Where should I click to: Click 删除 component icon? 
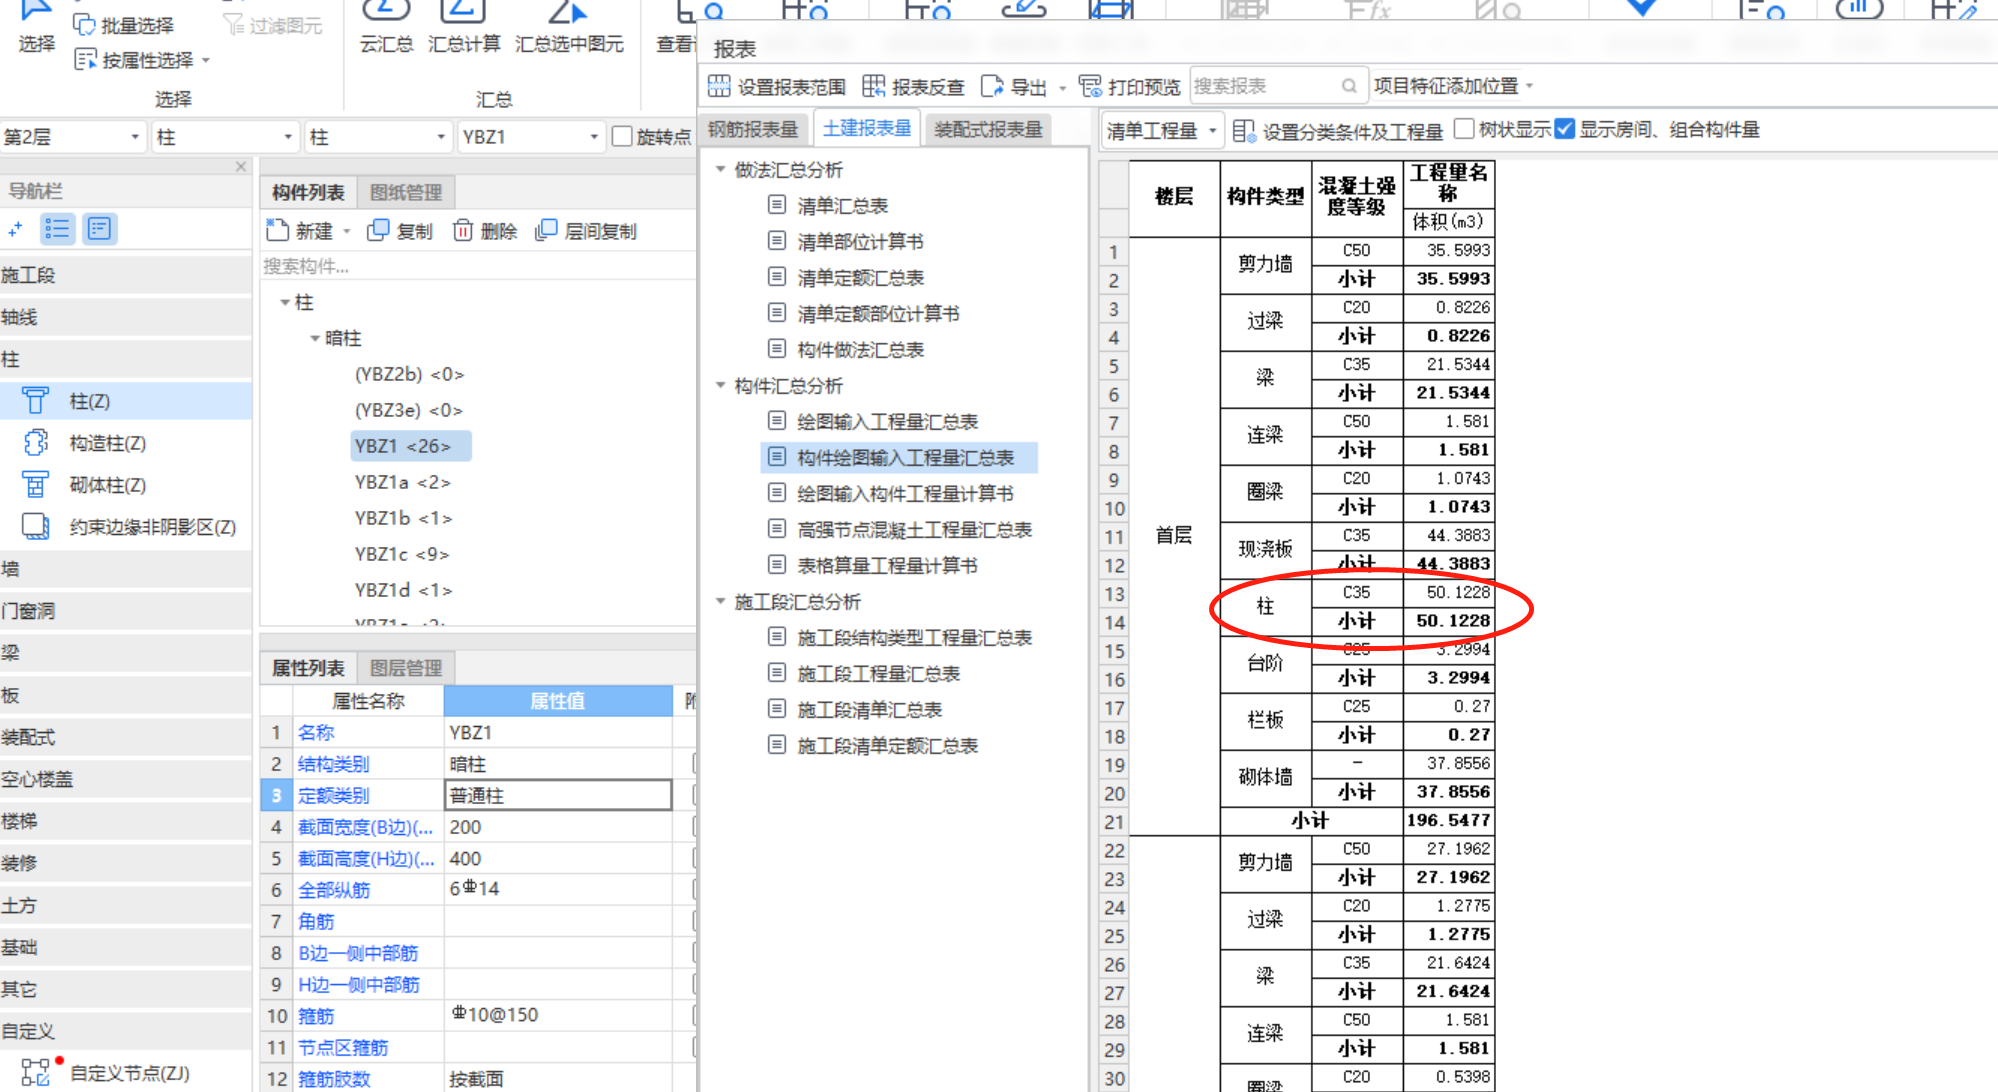pyautogui.click(x=463, y=231)
